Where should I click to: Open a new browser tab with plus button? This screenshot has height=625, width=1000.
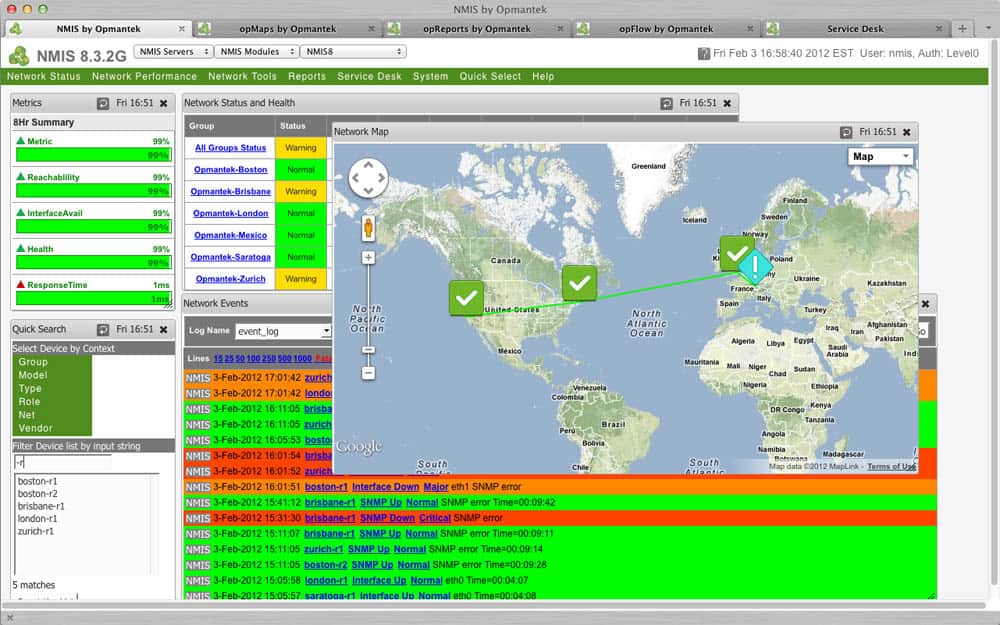click(962, 29)
